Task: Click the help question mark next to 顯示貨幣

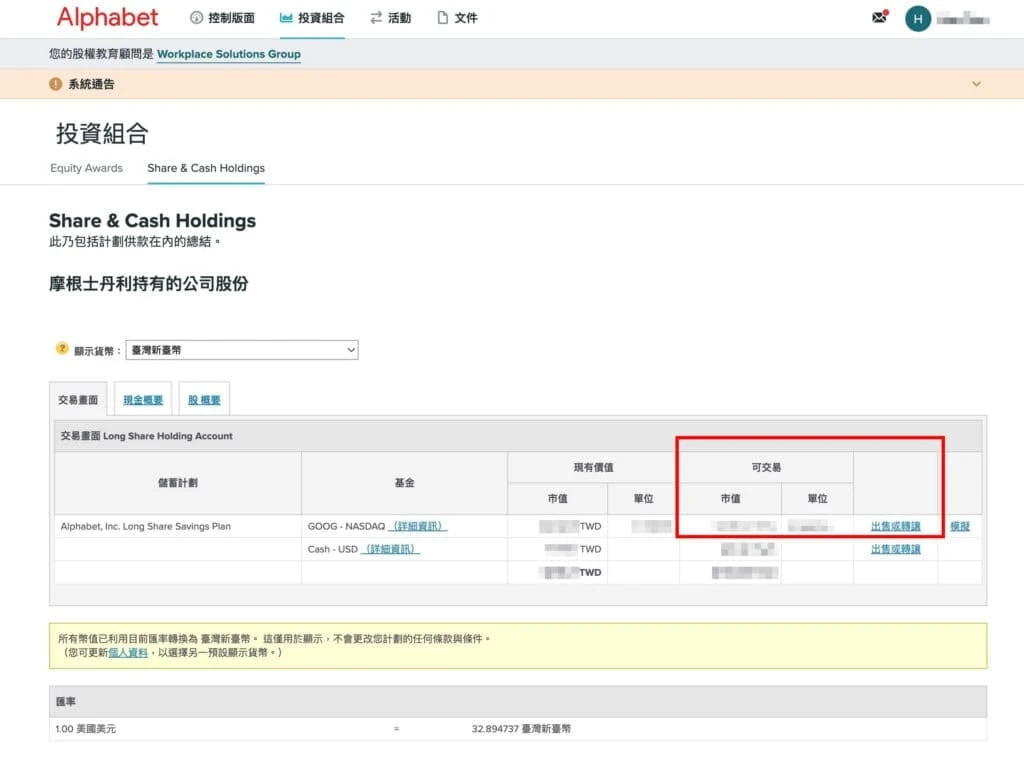Action: coord(62,349)
